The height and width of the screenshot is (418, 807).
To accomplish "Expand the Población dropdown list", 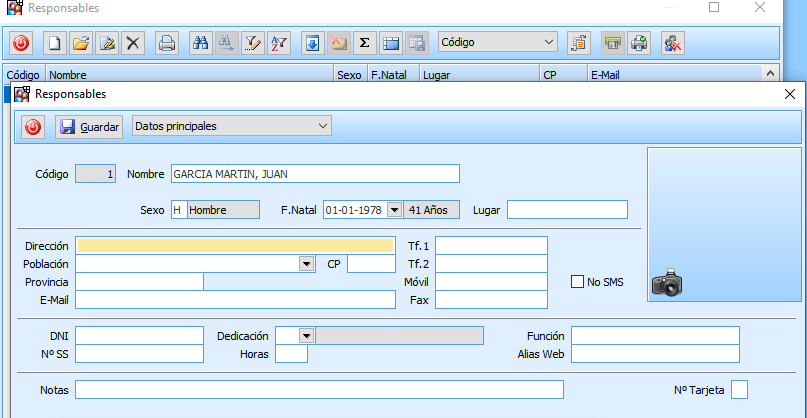I will [306, 264].
